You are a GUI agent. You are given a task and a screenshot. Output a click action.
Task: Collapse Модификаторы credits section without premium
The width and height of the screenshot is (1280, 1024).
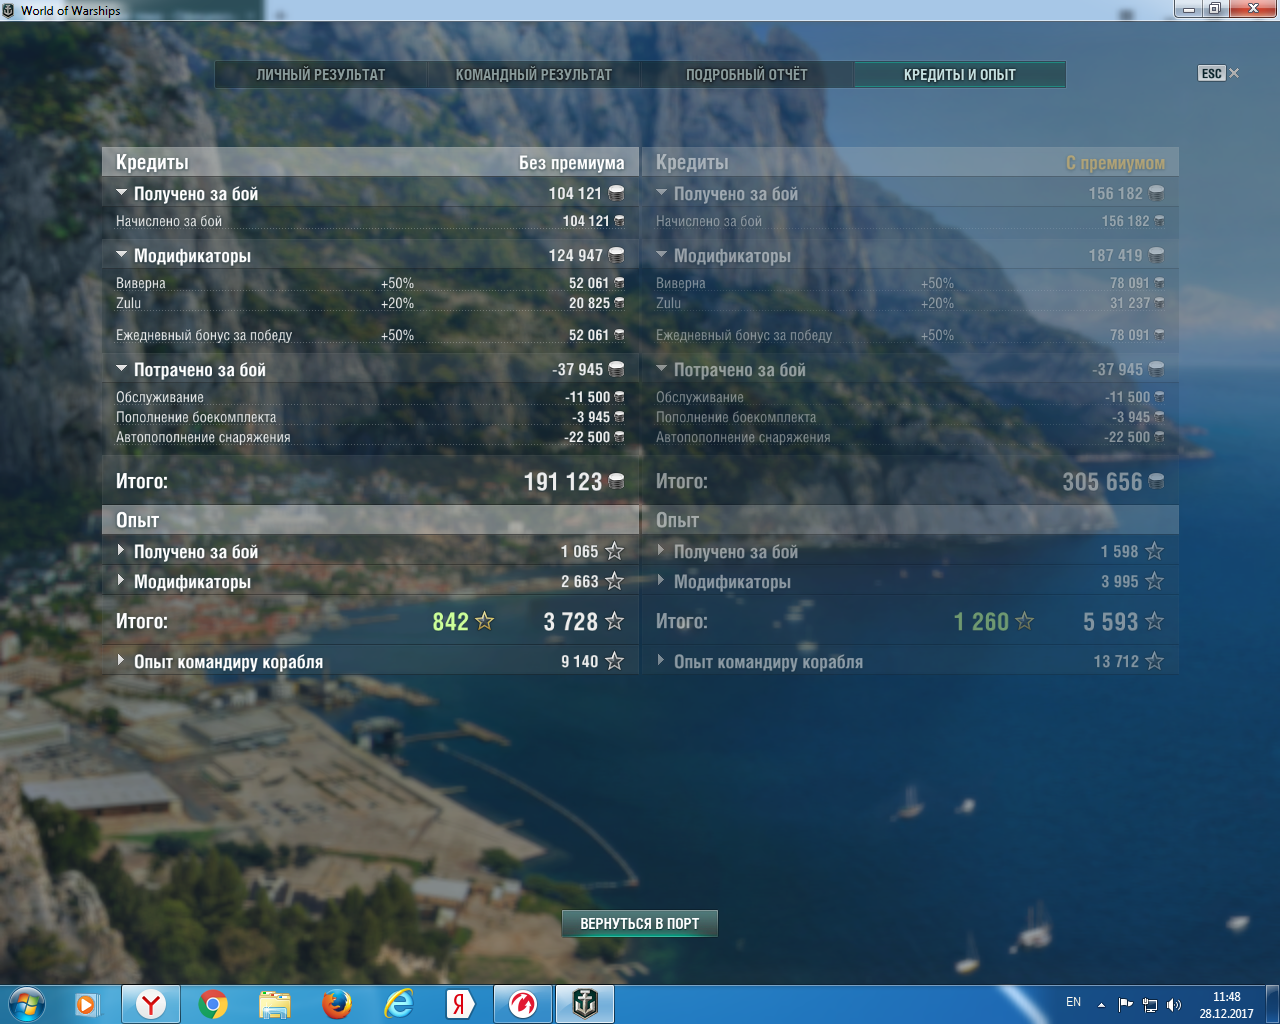121,254
